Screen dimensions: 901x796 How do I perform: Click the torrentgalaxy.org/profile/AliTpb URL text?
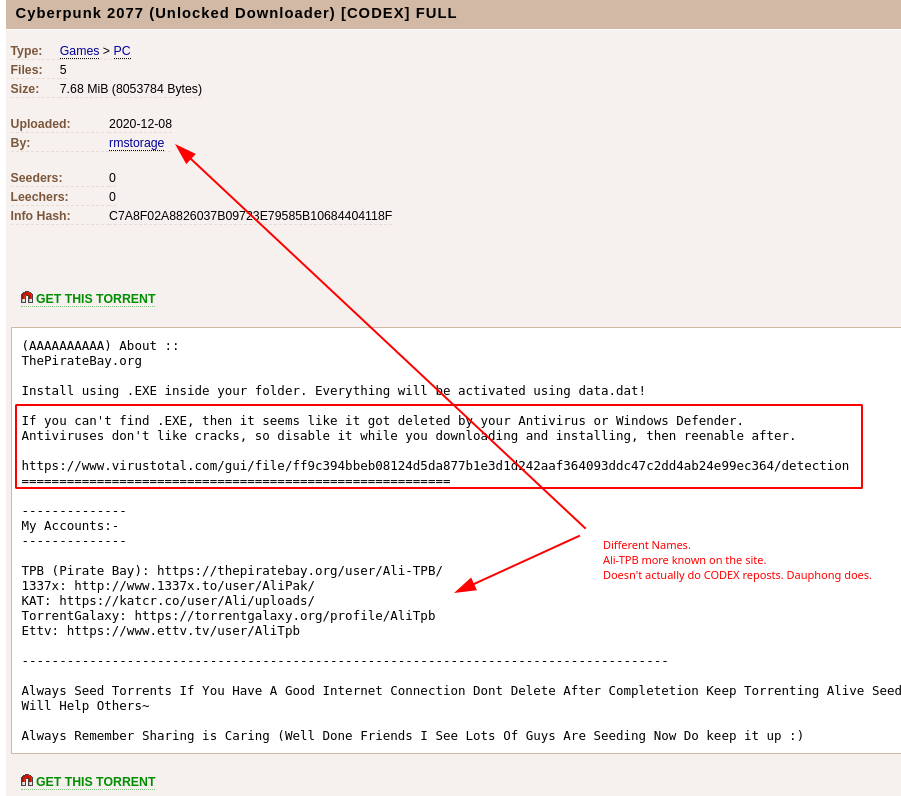pyautogui.click(x=285, y=616)
